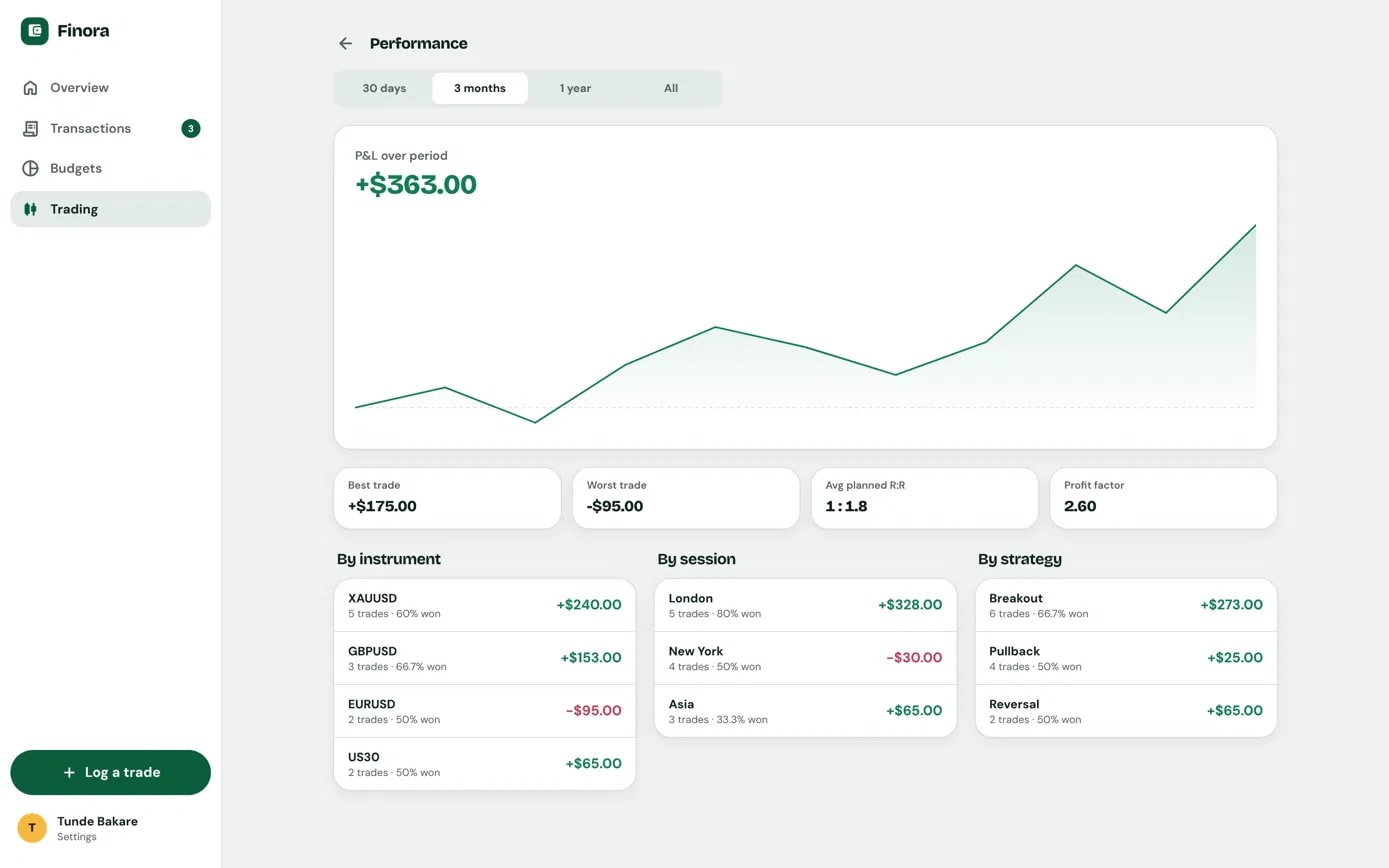
Task: Click the Log a trade button
Action: pos(110,772)
